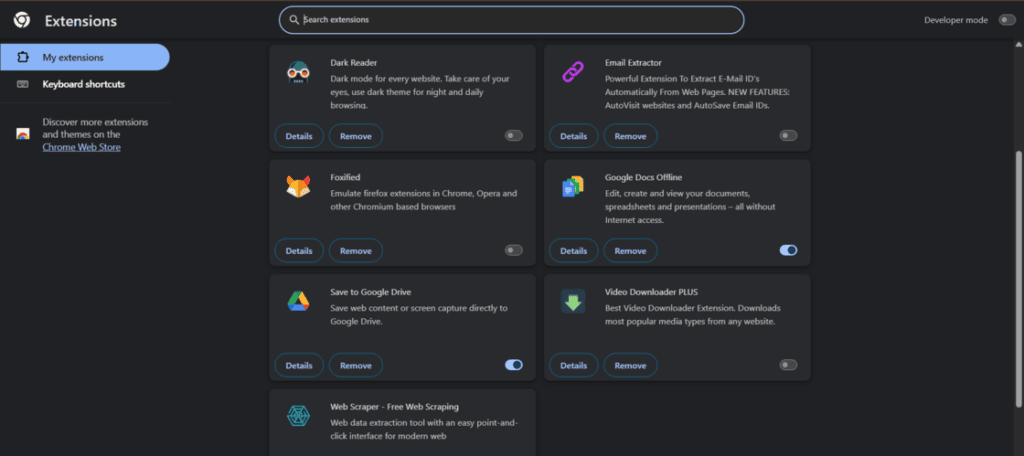The image size is (1024, 456).
Task: Turn on the Foxified extension toggle
Action: click(x=514, y=250)
